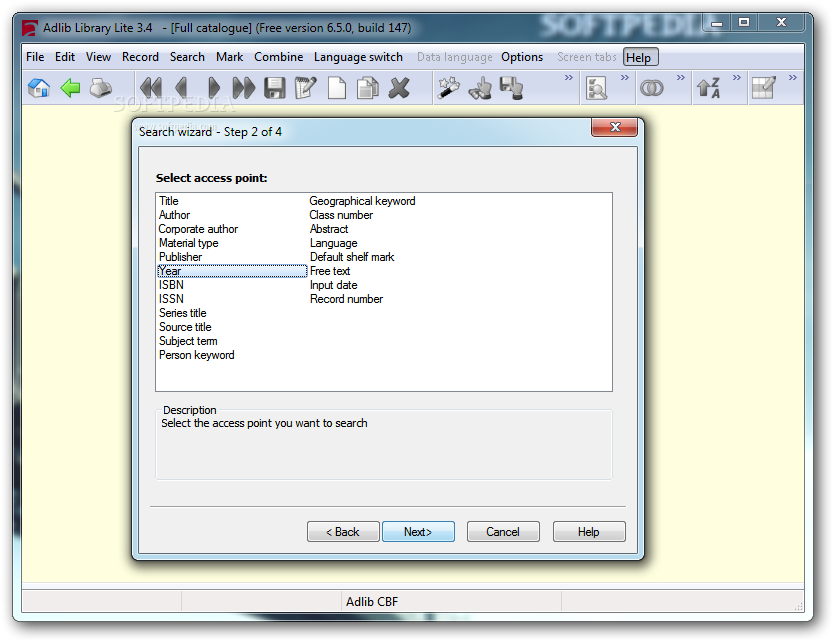
Task: Click the floppy disk save icon
Action: [275, 88]
